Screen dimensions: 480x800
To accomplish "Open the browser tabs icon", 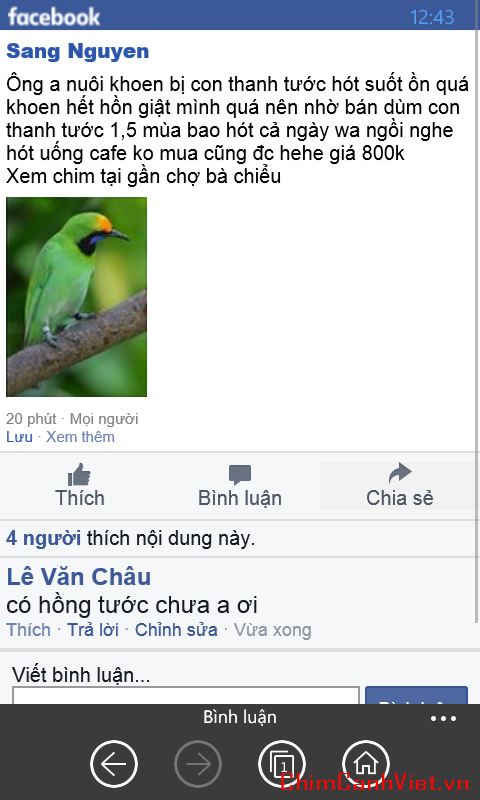I will point(282,764).
